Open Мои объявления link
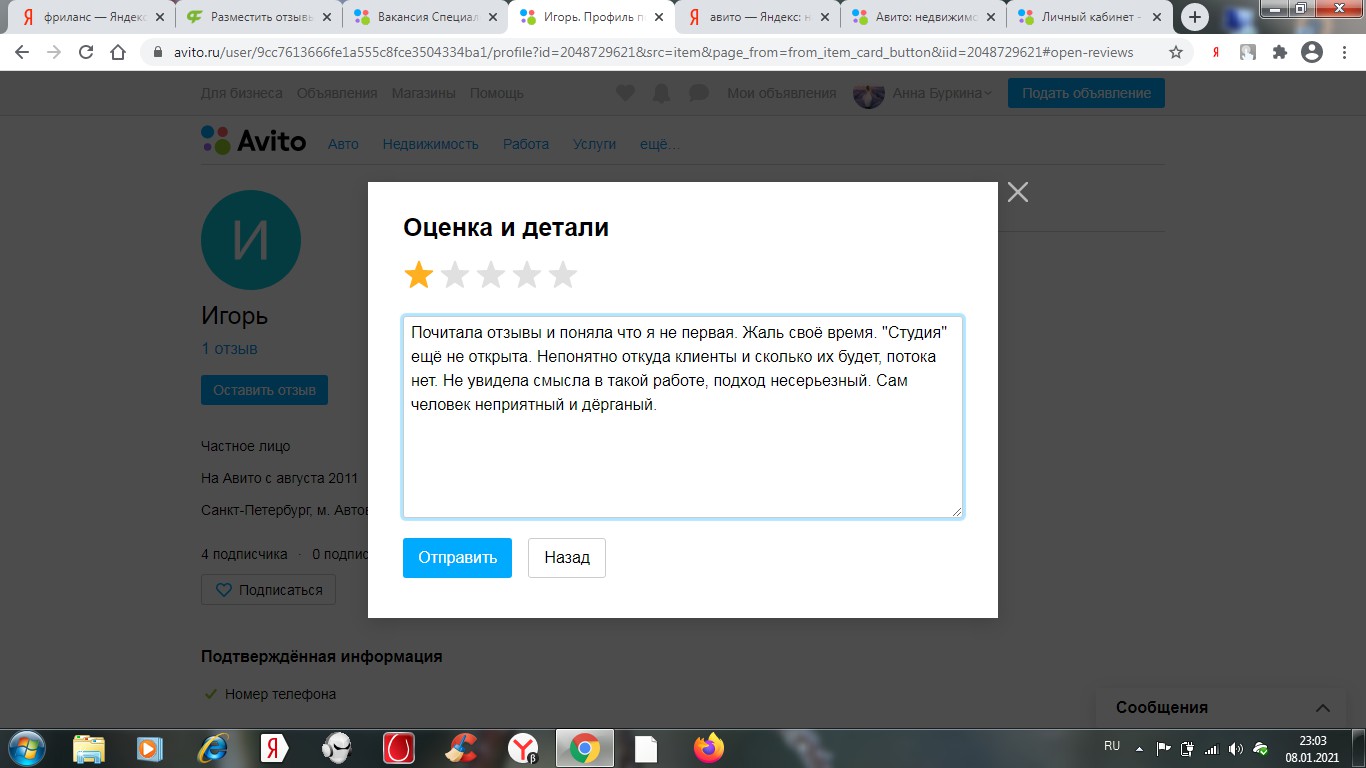 [x=782, y=93]
